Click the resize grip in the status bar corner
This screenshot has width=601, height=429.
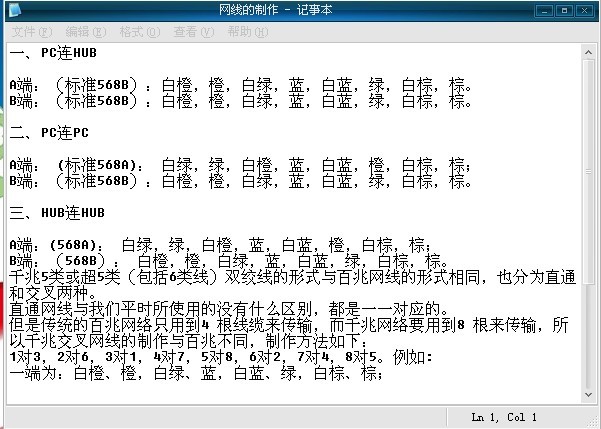592,420
